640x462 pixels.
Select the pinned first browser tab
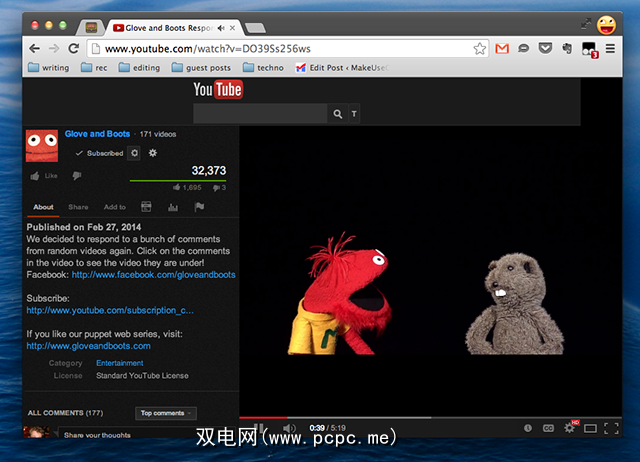[x=91, y=28]
